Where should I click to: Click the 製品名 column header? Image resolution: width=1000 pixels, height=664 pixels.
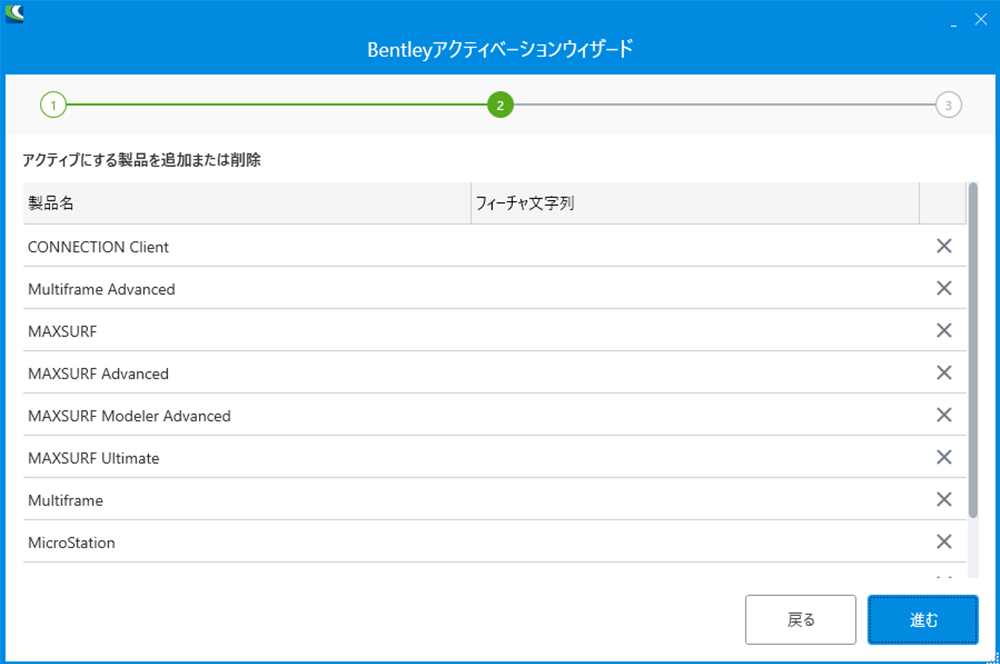(x=247, y=203)
